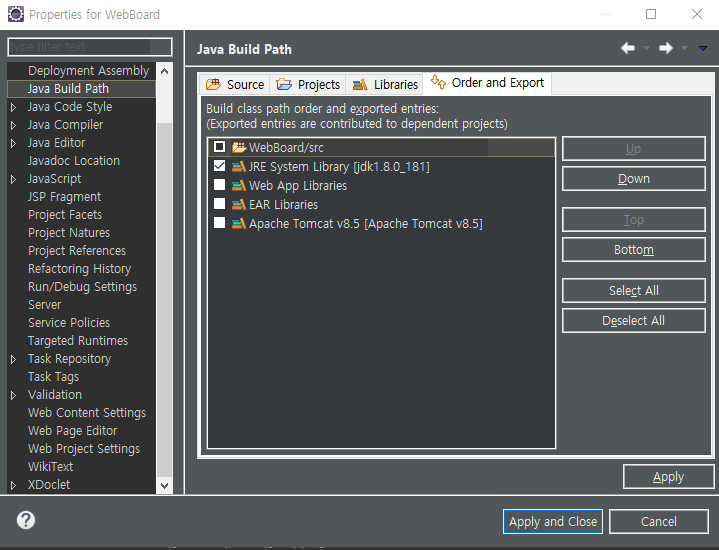The image size is (719, 550).
Task: Open the Project References page
Action: [77, 250]
